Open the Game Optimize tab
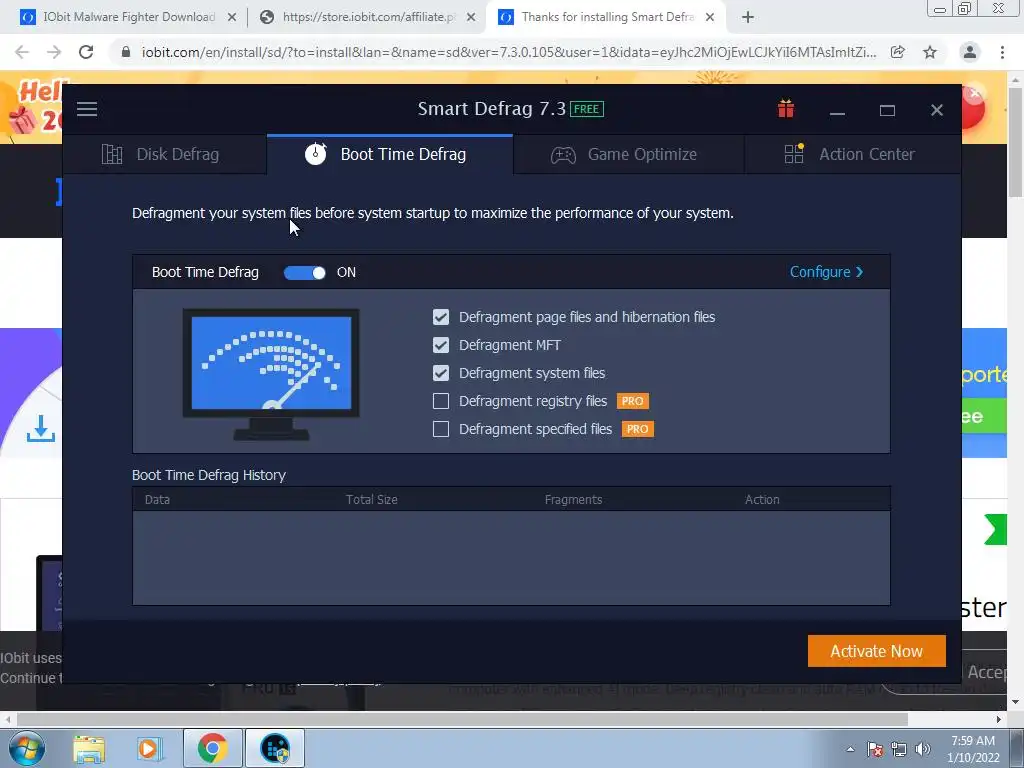This screenshot has height=768, width=1024. tap(628, 154)
